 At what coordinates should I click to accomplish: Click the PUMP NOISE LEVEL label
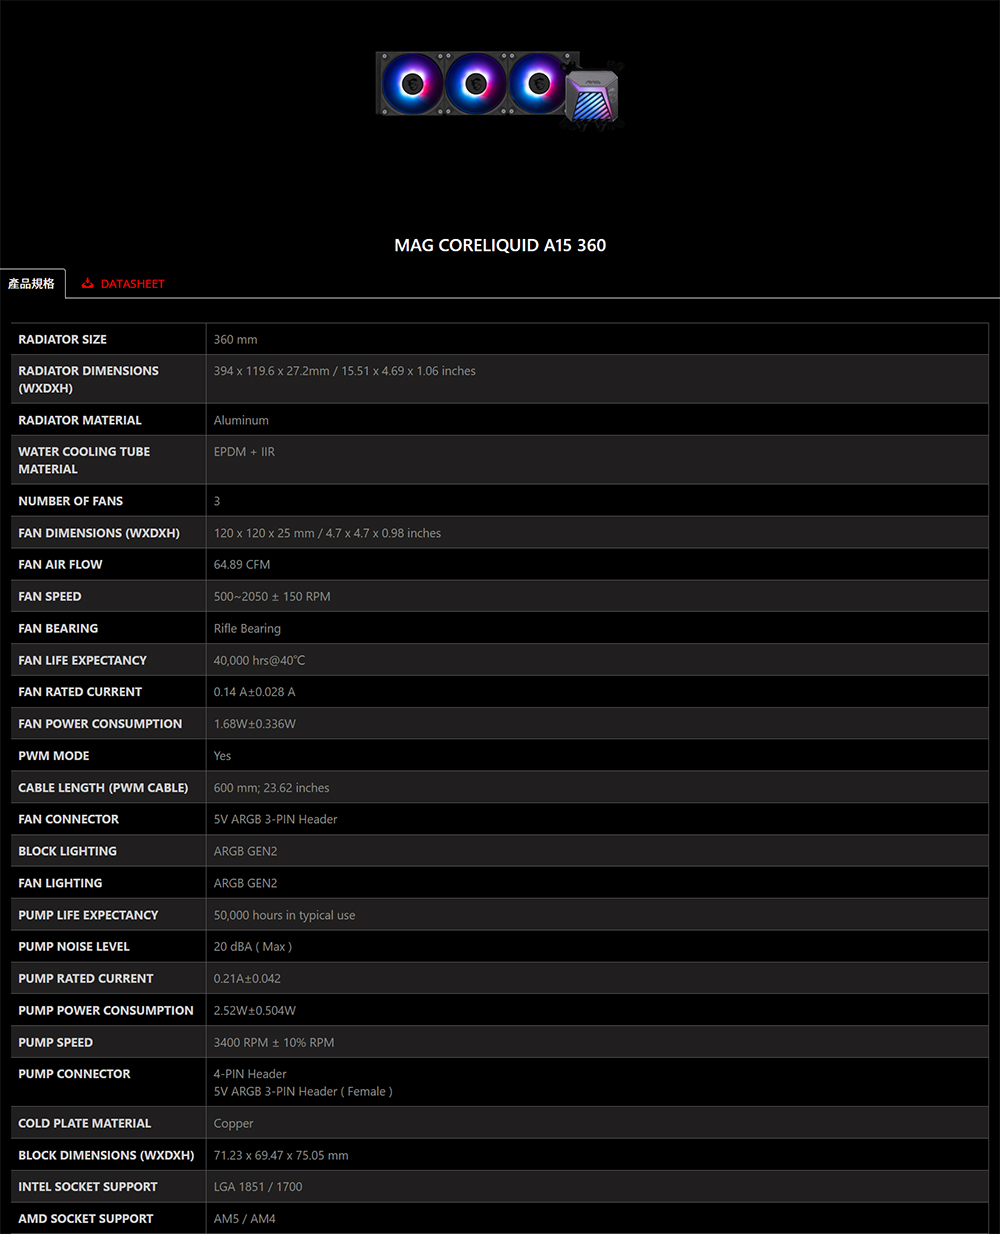coord(74,946)
